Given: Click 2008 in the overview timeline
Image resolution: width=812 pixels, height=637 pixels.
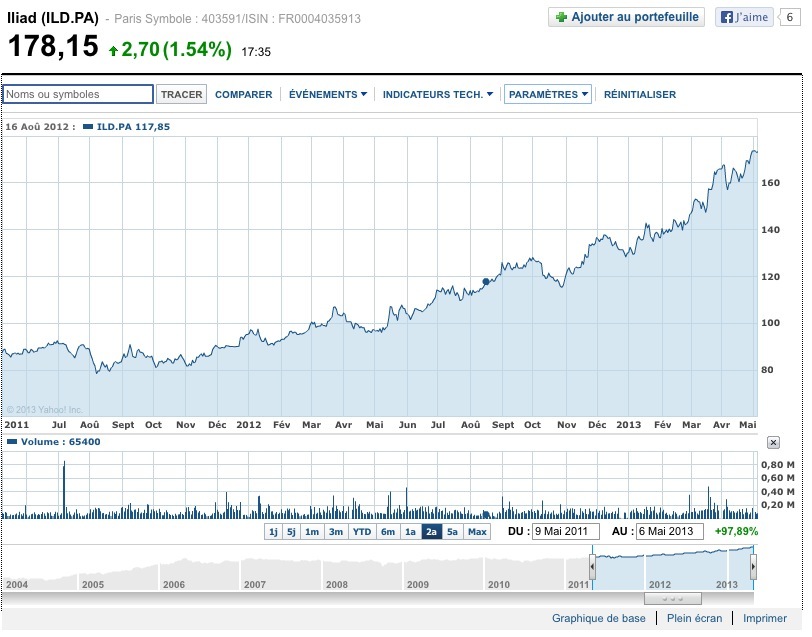Looking at the screenshot, I should [x=337, y=584].
